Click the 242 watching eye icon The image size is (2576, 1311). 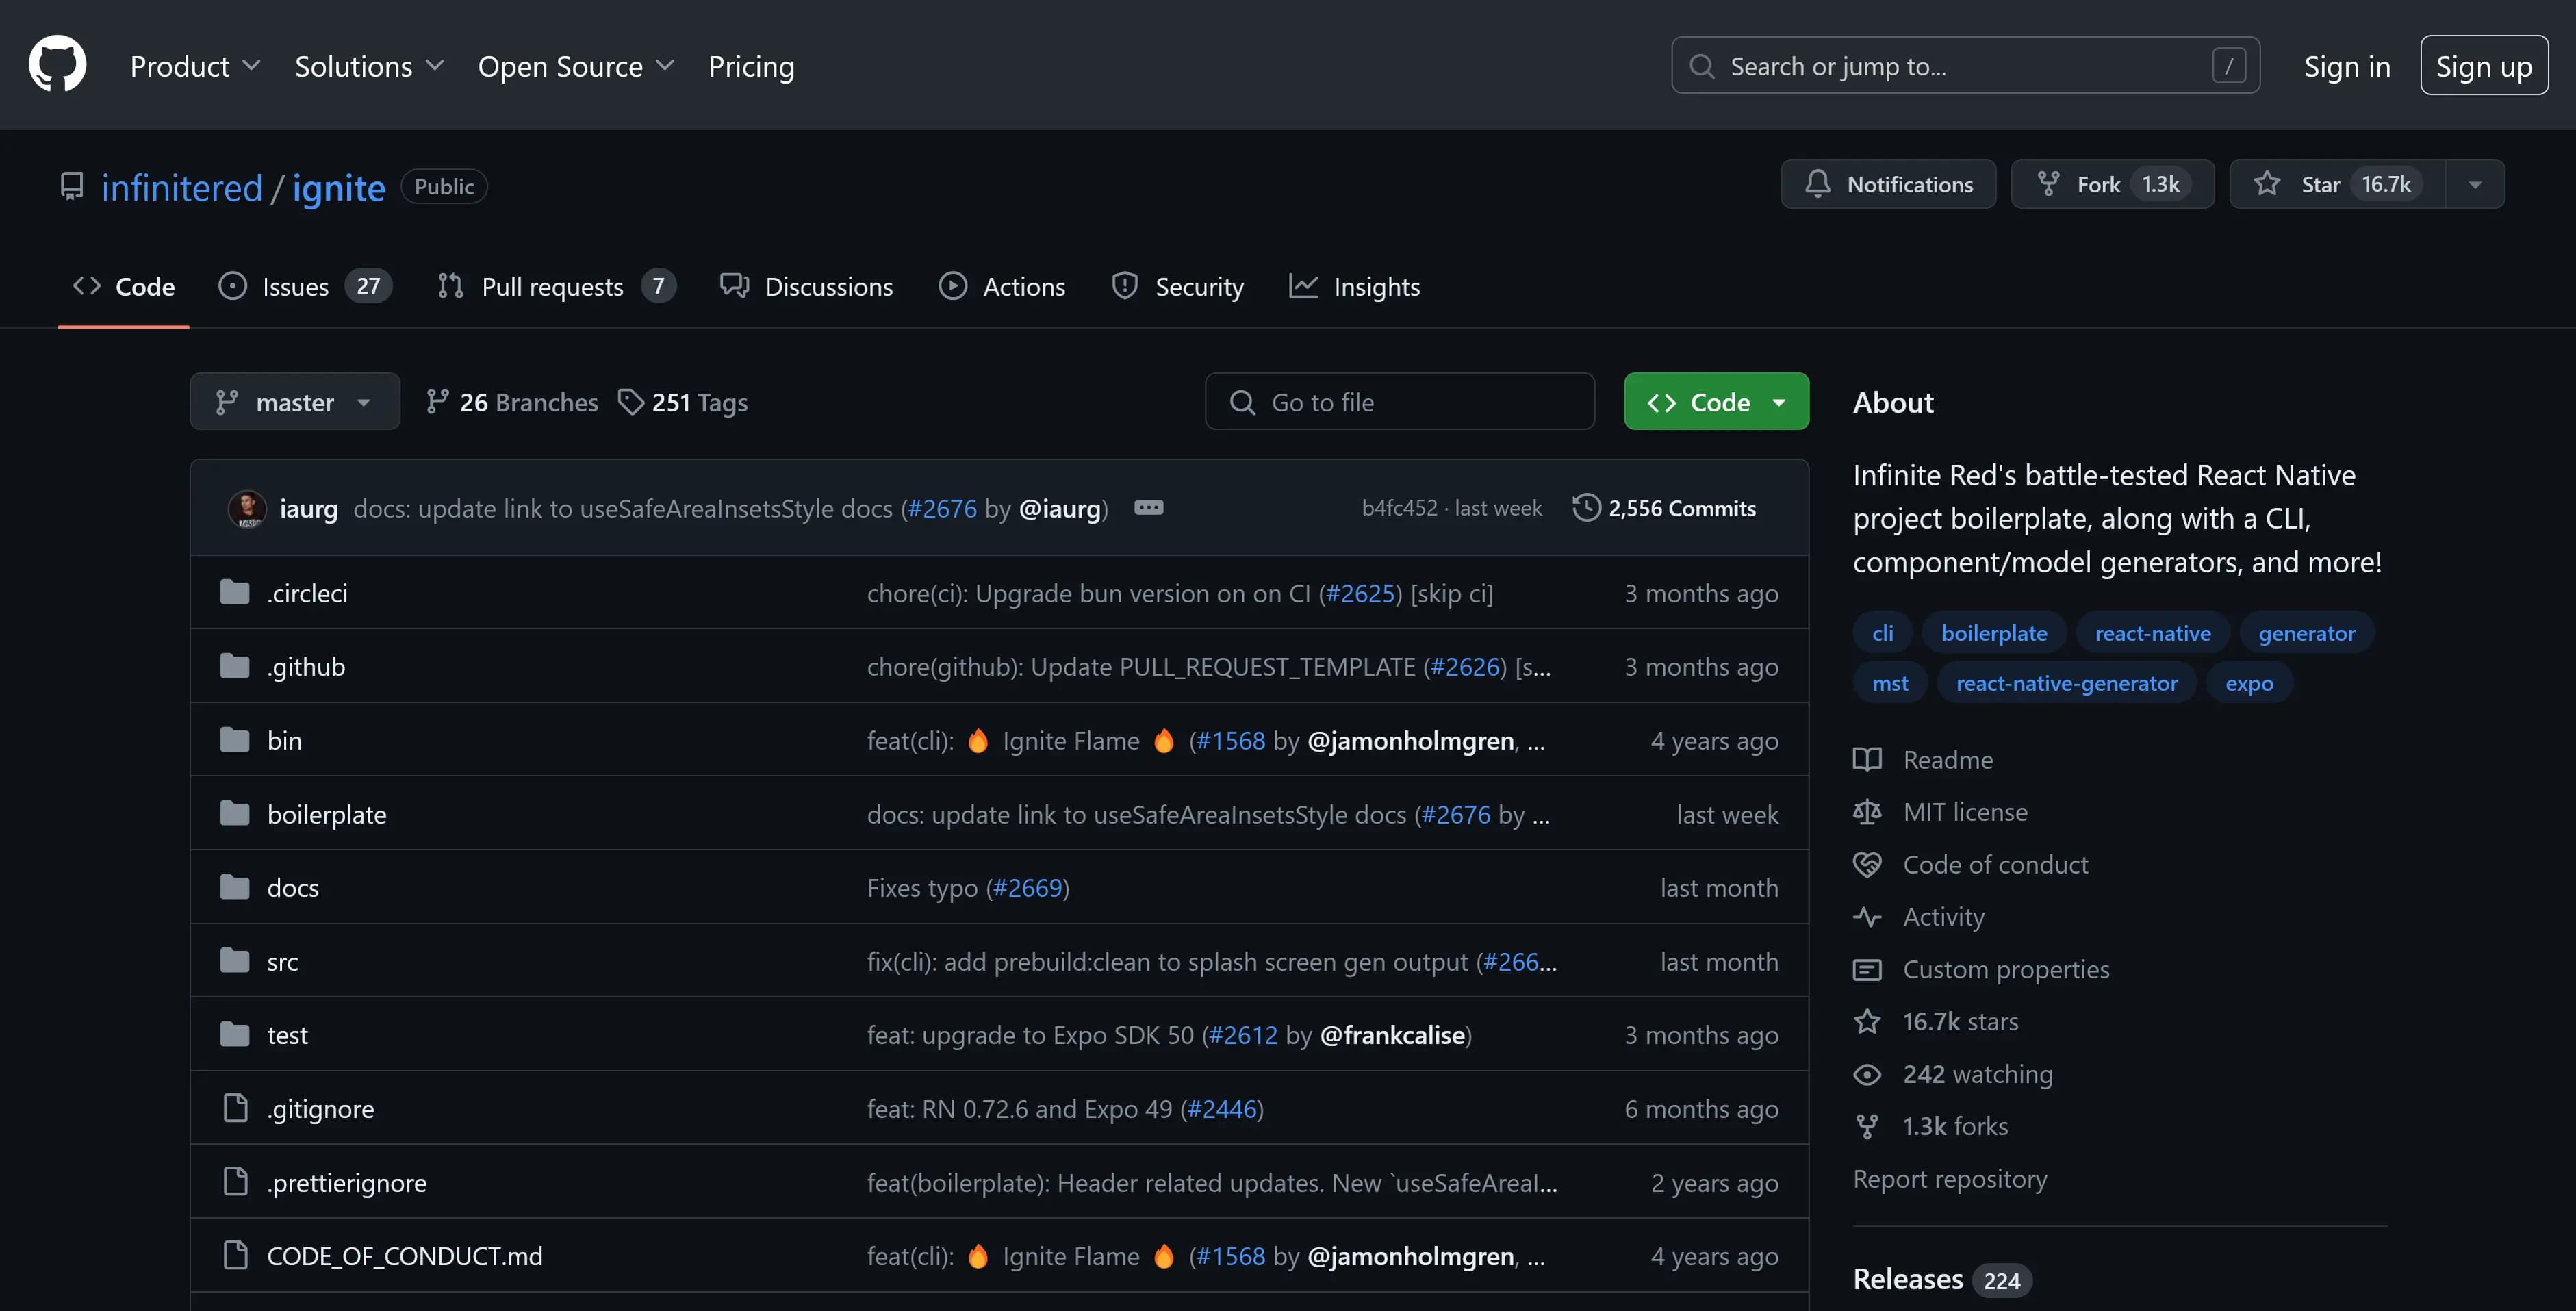(1867, 1074)
